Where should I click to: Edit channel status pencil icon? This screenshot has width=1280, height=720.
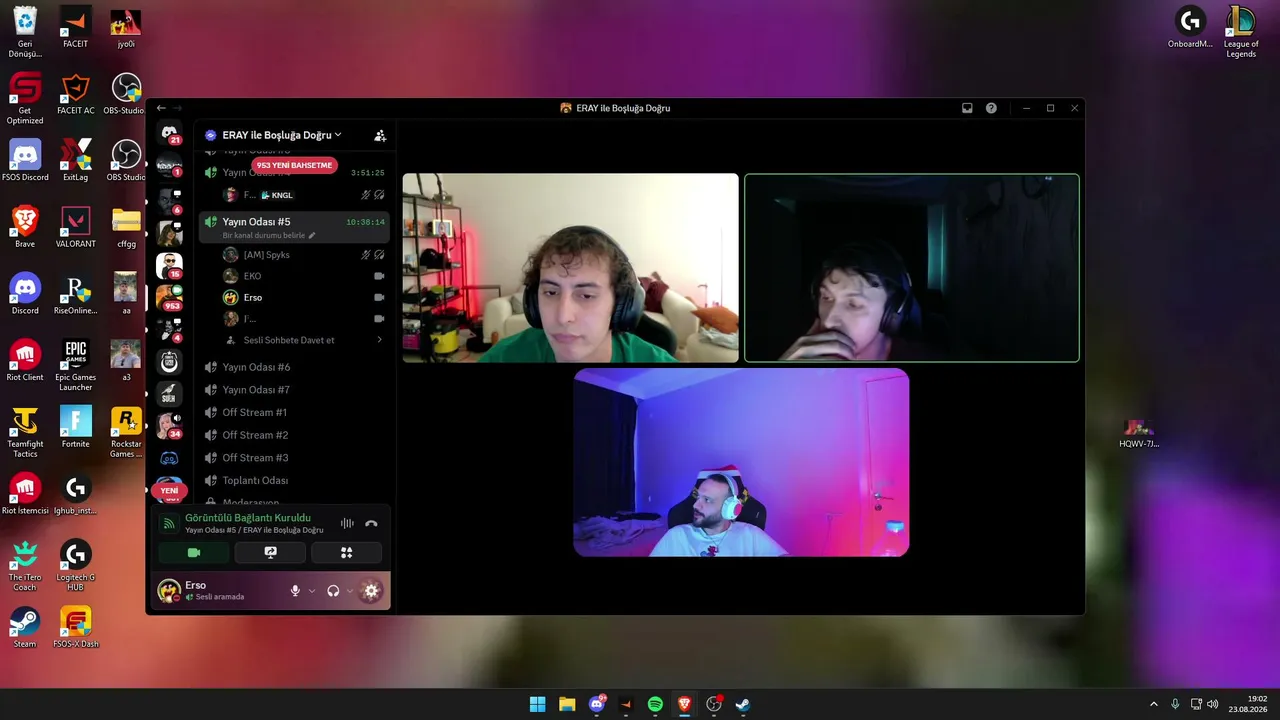(x=312, y=236)
